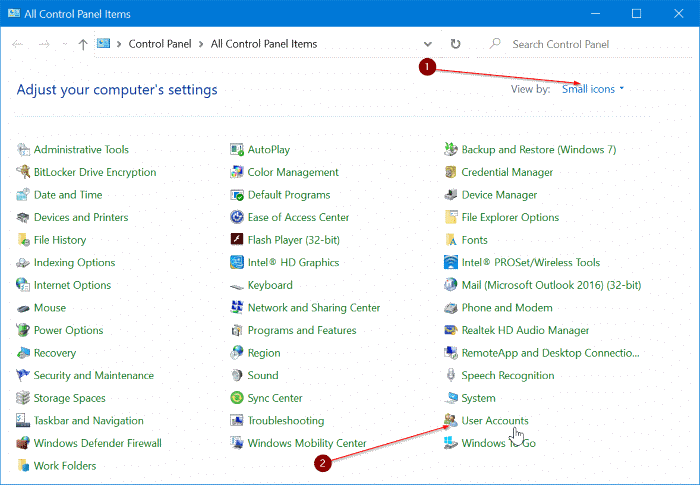The height and width of the screenshot is (485, 700).
Task: Open the Troubleshooting link
Action: click(x=286, y=420)
